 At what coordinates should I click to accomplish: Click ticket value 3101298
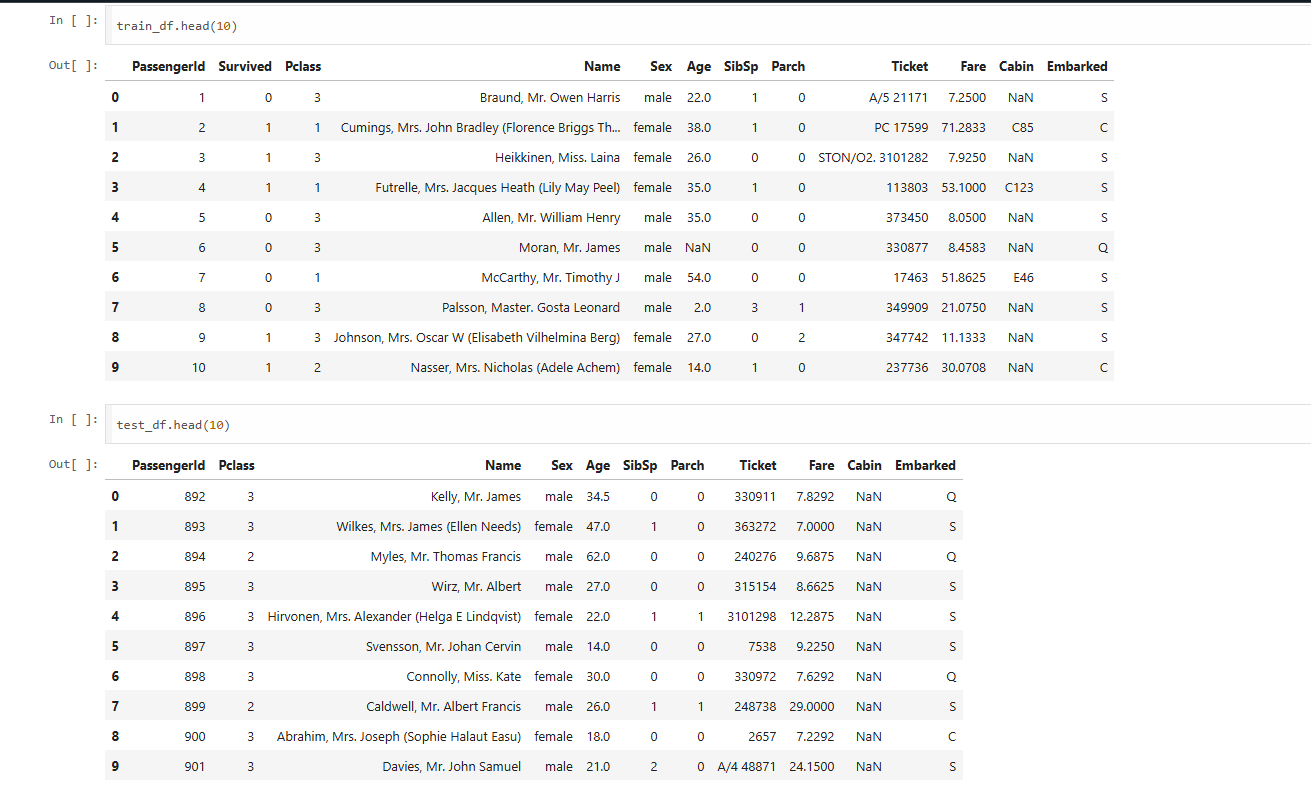pyautogui.click(x=752, y=617)
